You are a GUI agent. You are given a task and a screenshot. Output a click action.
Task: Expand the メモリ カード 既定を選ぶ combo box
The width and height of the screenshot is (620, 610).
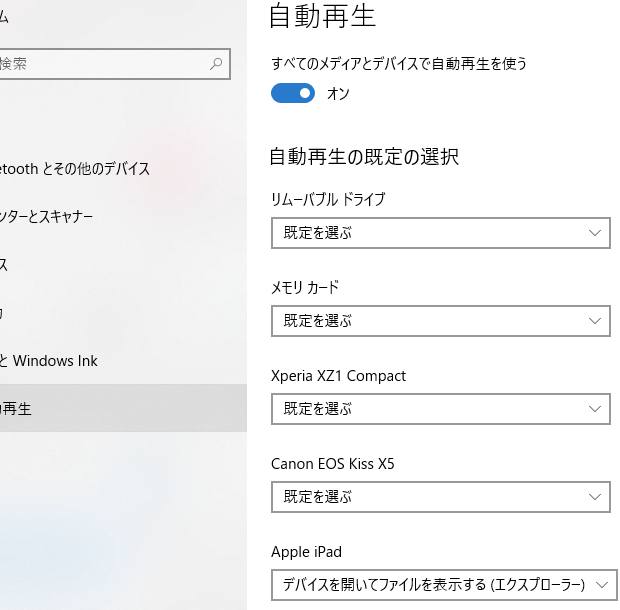(440, 321)
